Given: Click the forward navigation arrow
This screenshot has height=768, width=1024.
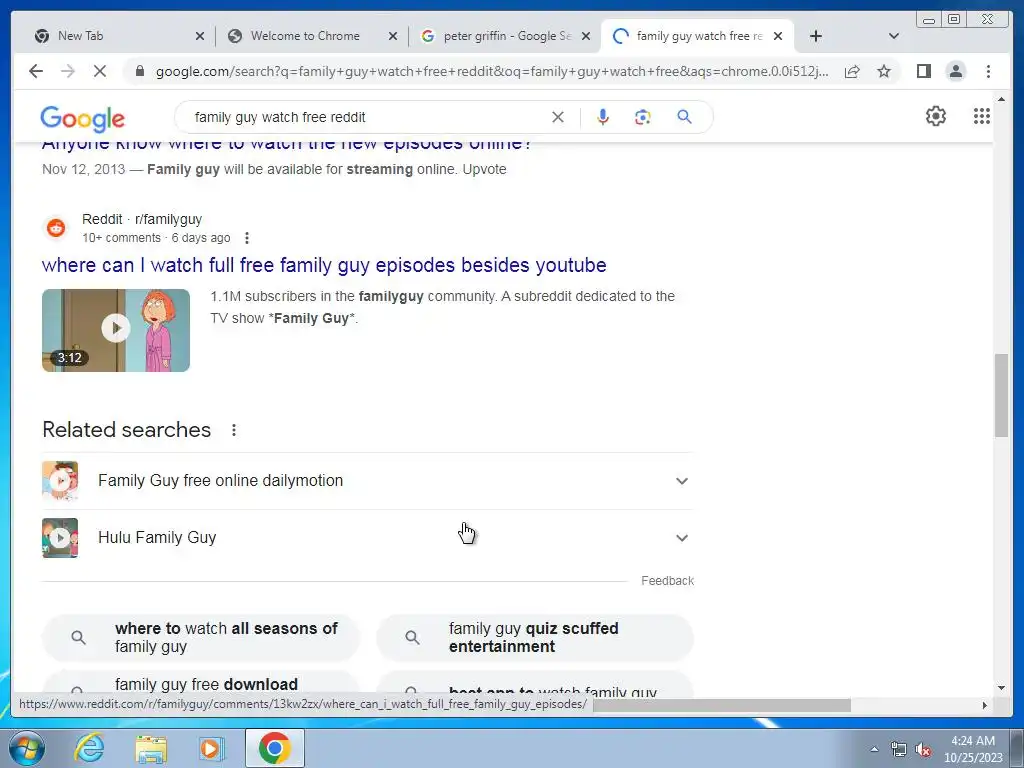Looking at the screenshot, I should point(68,71).
